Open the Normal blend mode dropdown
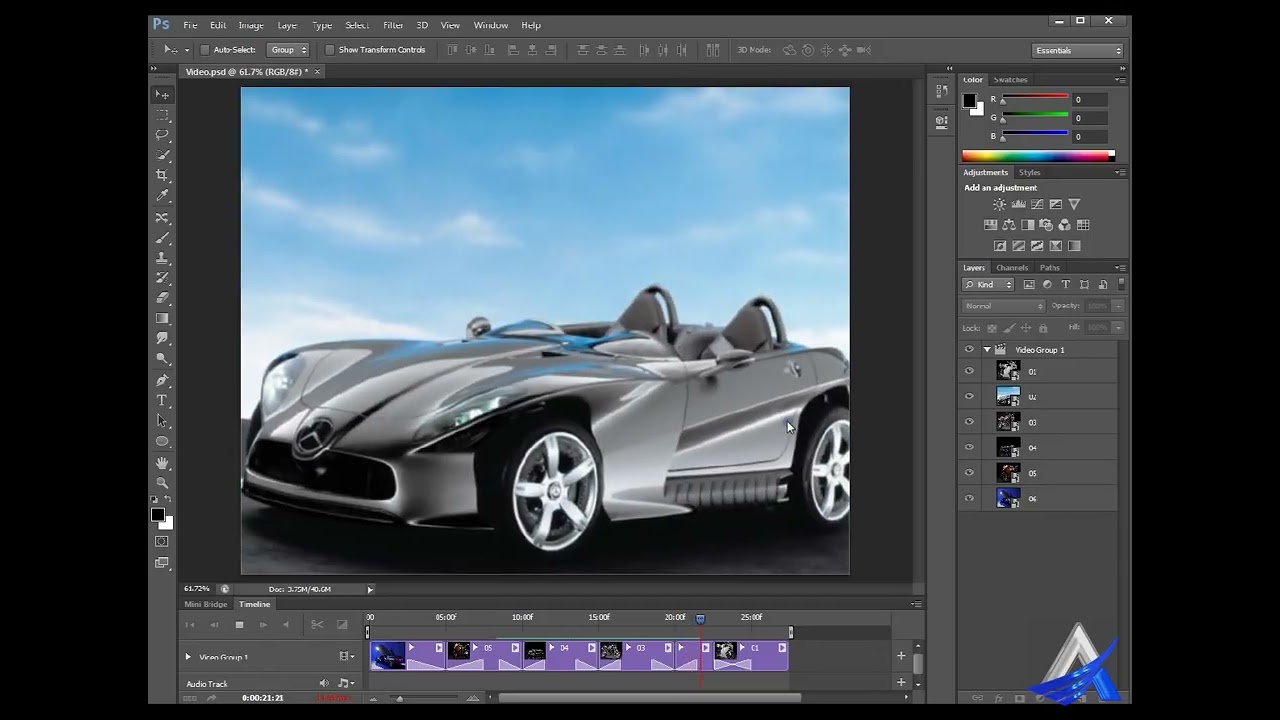The image size is (1280, 720). point(1003,306)
